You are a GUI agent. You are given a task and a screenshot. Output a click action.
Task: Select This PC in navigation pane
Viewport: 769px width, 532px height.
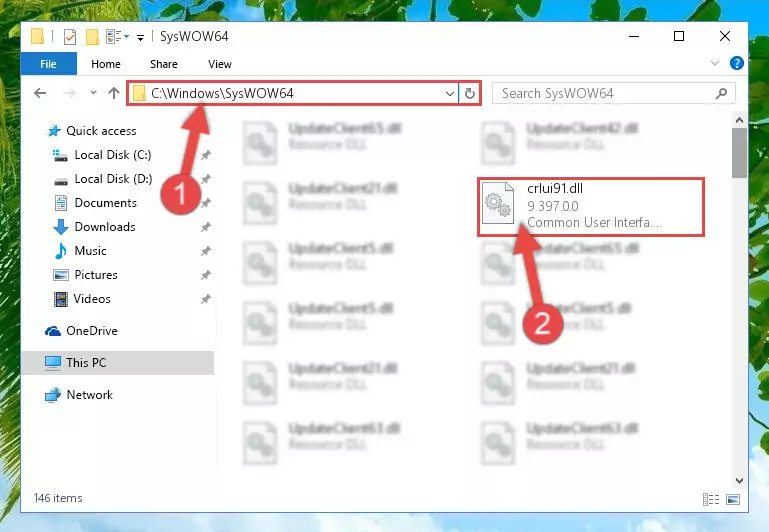point(118,363)
